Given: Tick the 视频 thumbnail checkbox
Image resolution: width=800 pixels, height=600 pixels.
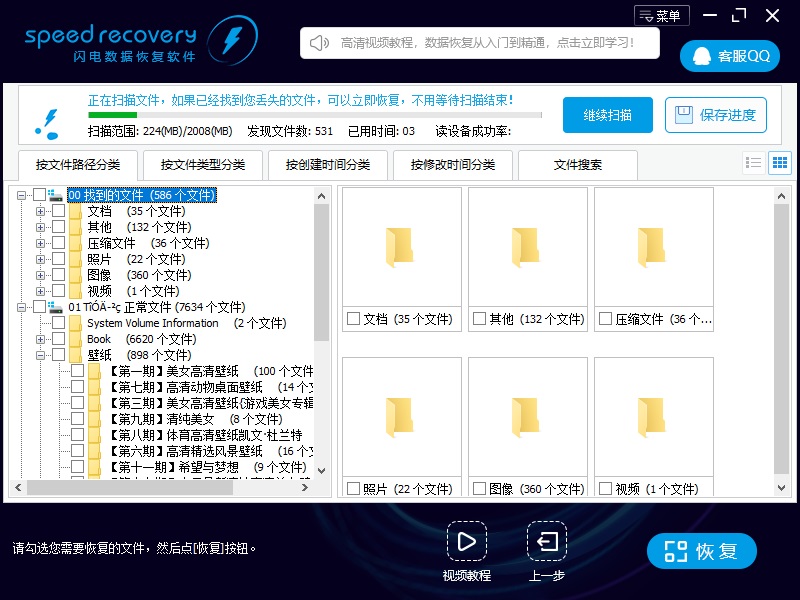Looking at the screenshot, I should [605, 489].
